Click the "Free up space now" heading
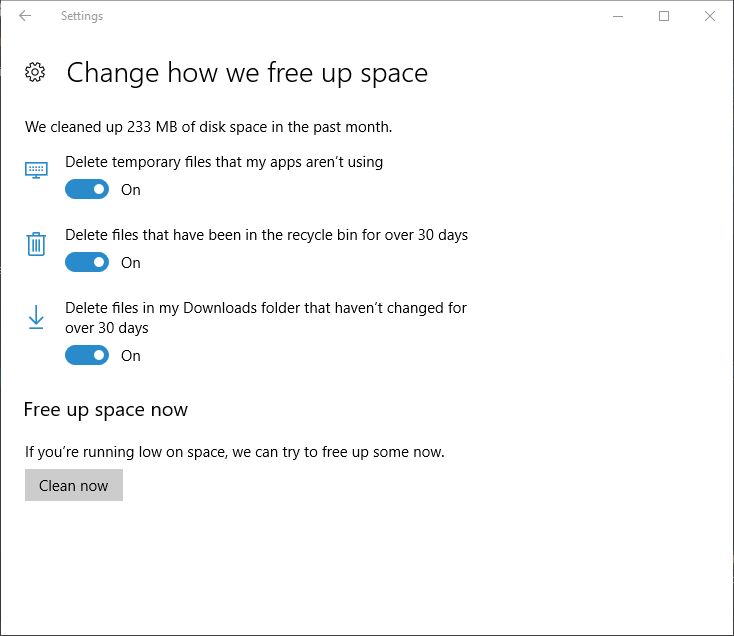734x636 pixels. pos(106,410)
